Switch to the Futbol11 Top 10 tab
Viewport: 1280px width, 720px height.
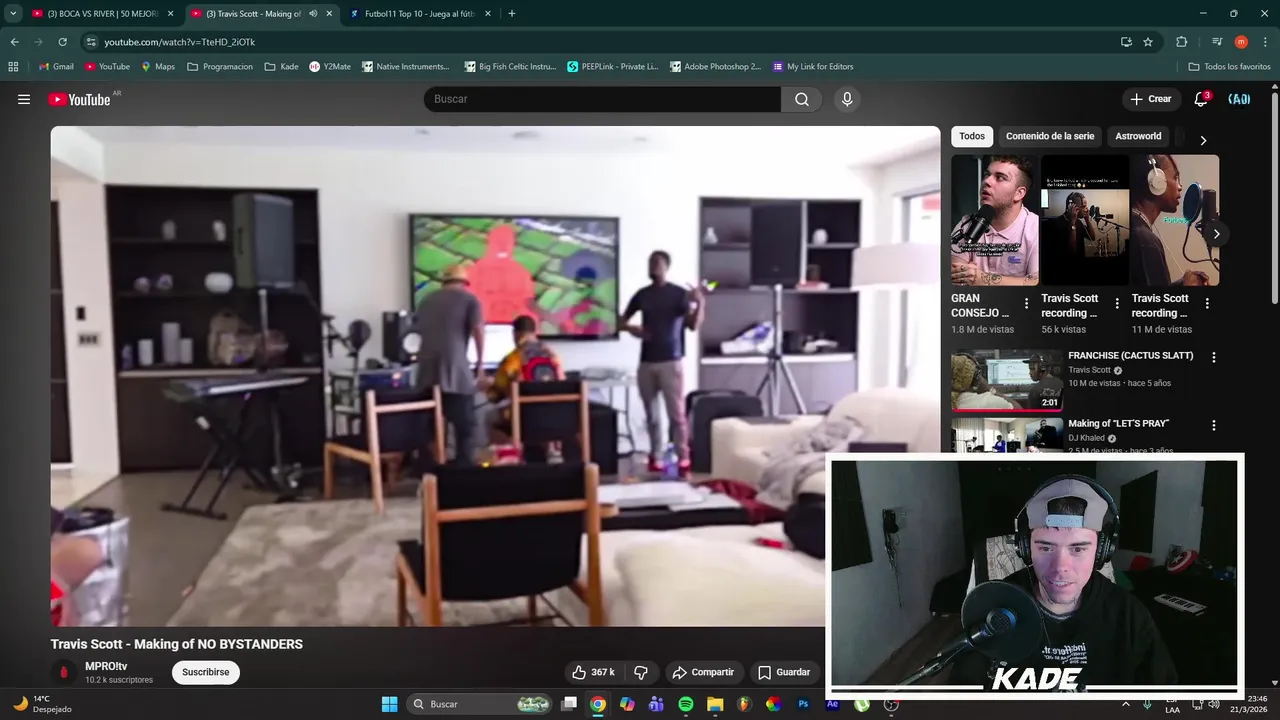click(x=421, y=14)
